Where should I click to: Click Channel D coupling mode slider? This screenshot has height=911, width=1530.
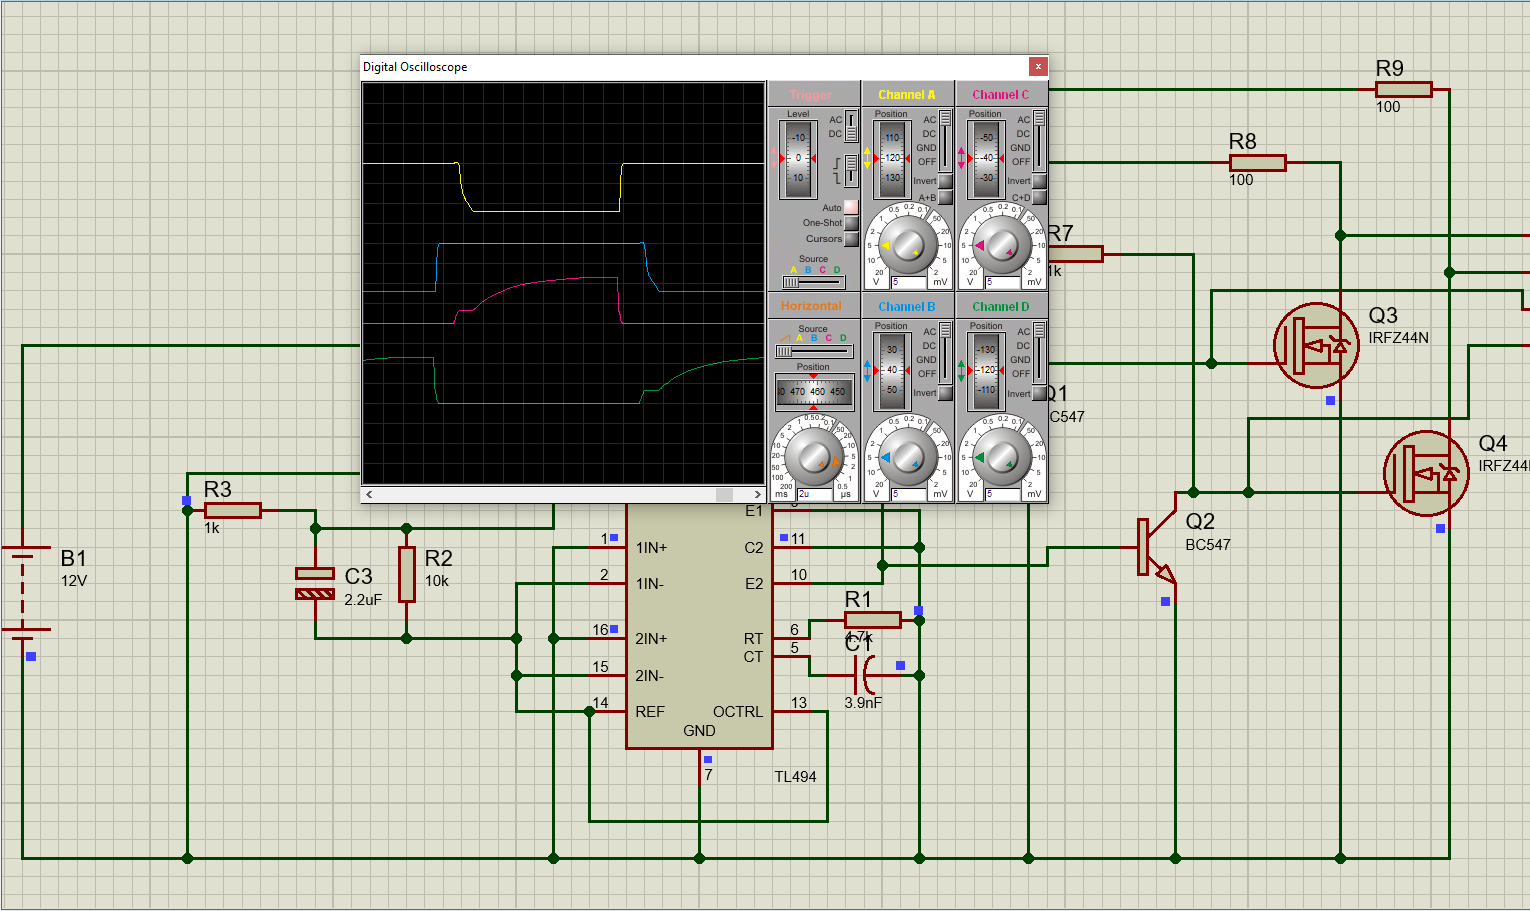click(1039, 352)
